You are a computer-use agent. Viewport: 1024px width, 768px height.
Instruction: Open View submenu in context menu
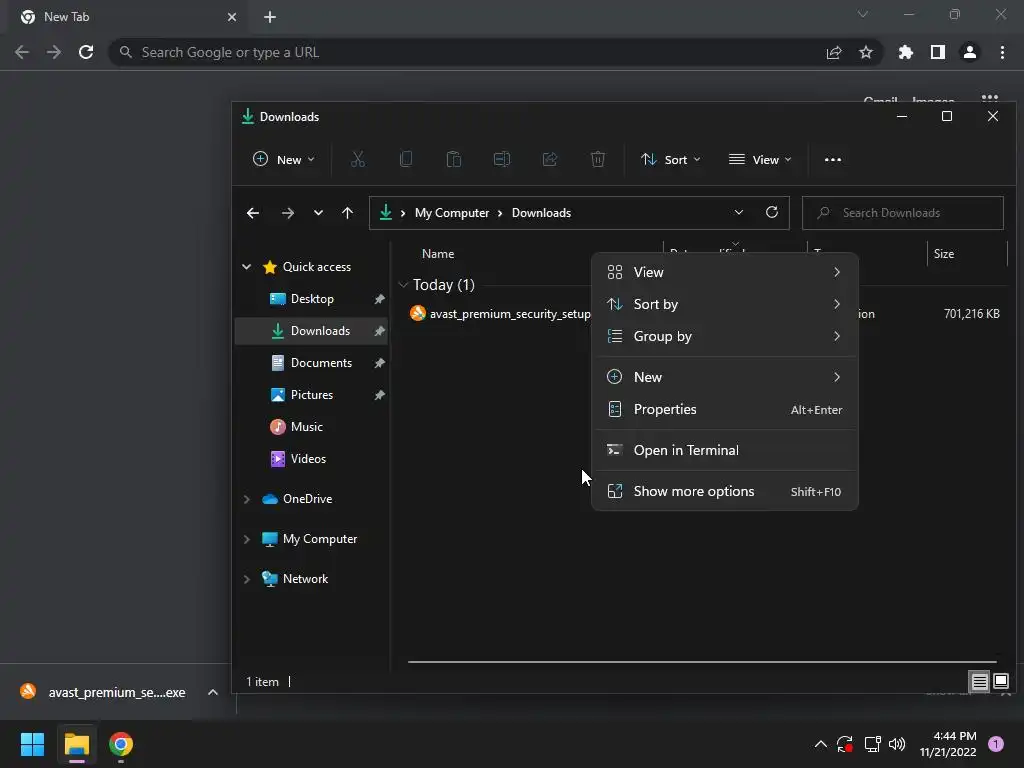724,272
